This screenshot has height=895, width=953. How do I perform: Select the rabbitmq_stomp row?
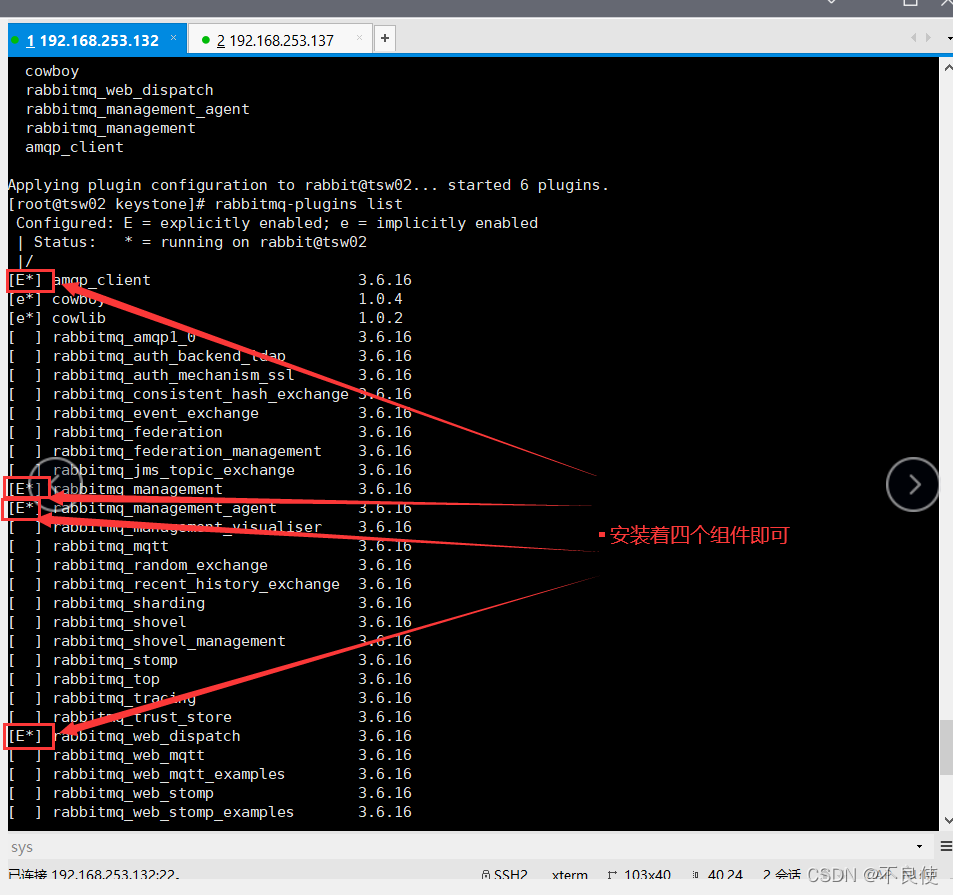pyautogui.click(x=210, y=660)
